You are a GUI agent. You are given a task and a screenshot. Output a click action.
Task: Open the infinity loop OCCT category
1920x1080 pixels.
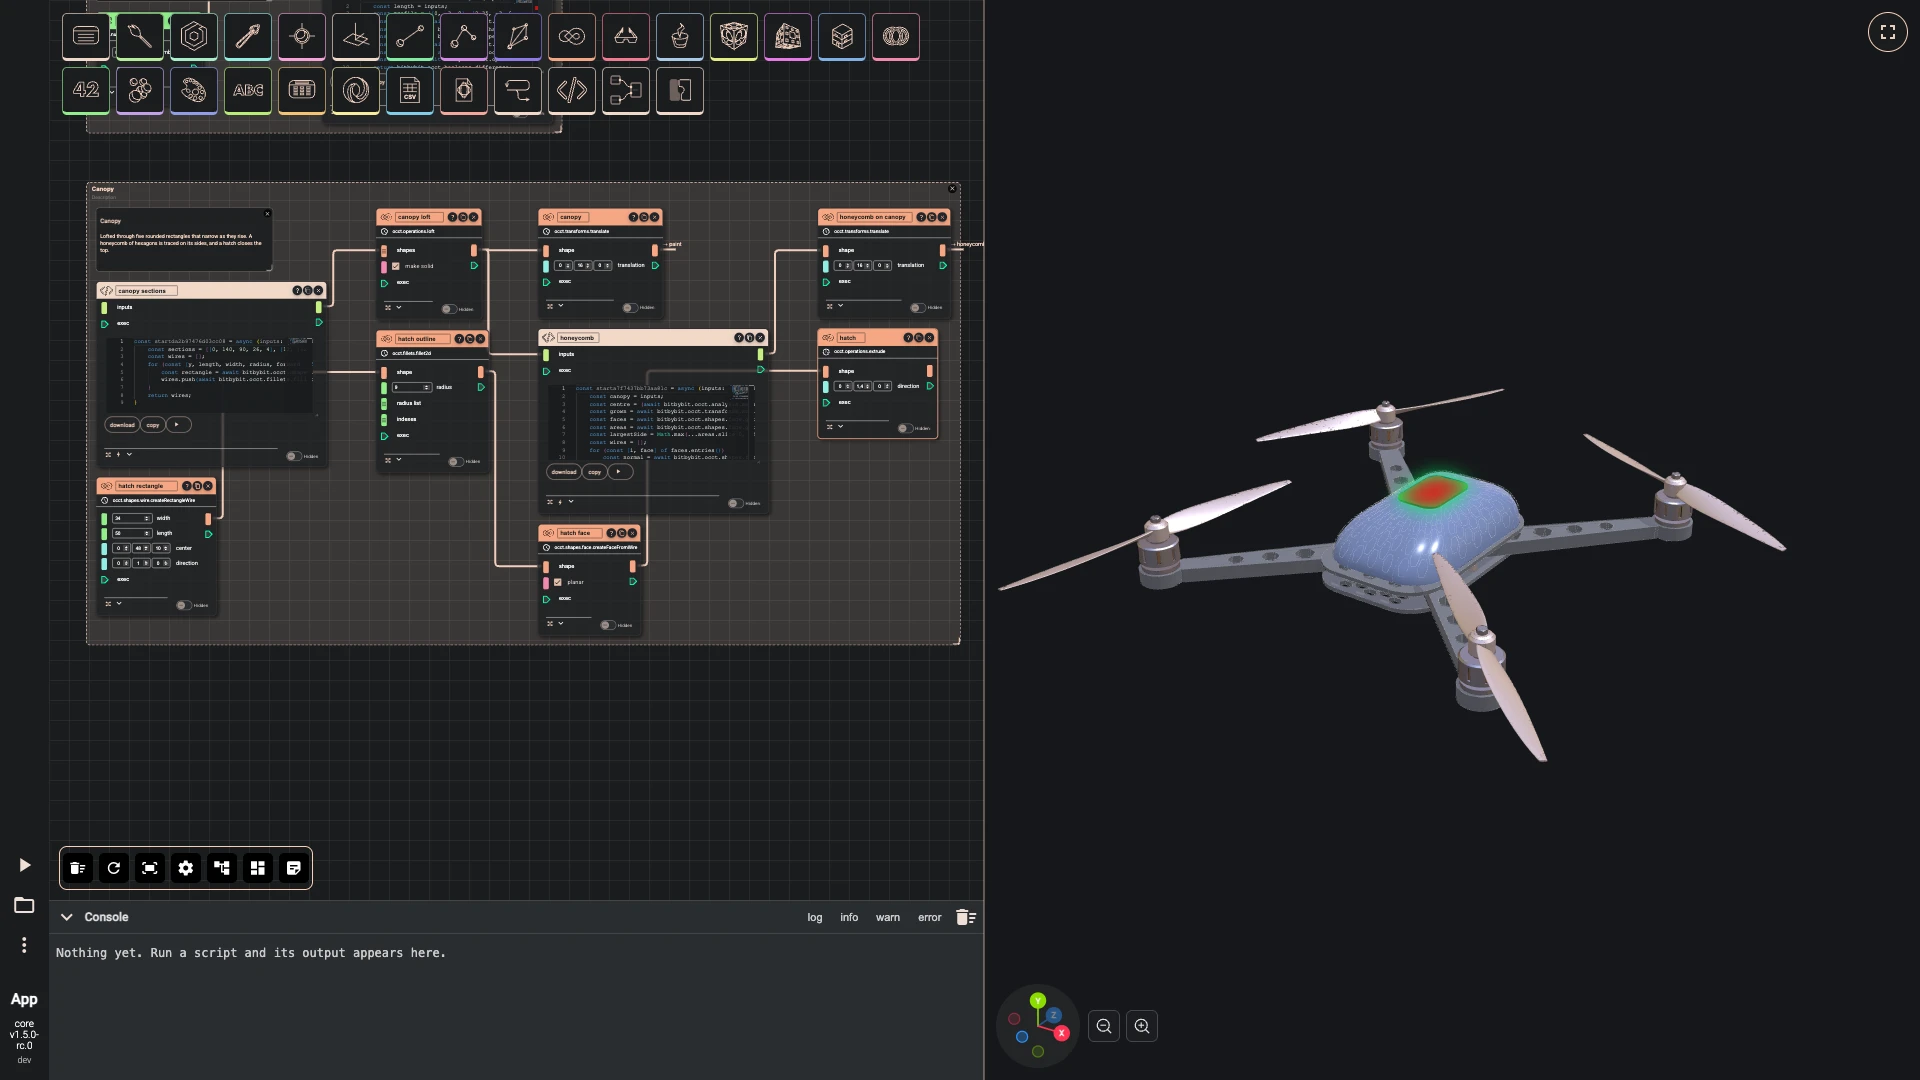click(x=572, y=37)
